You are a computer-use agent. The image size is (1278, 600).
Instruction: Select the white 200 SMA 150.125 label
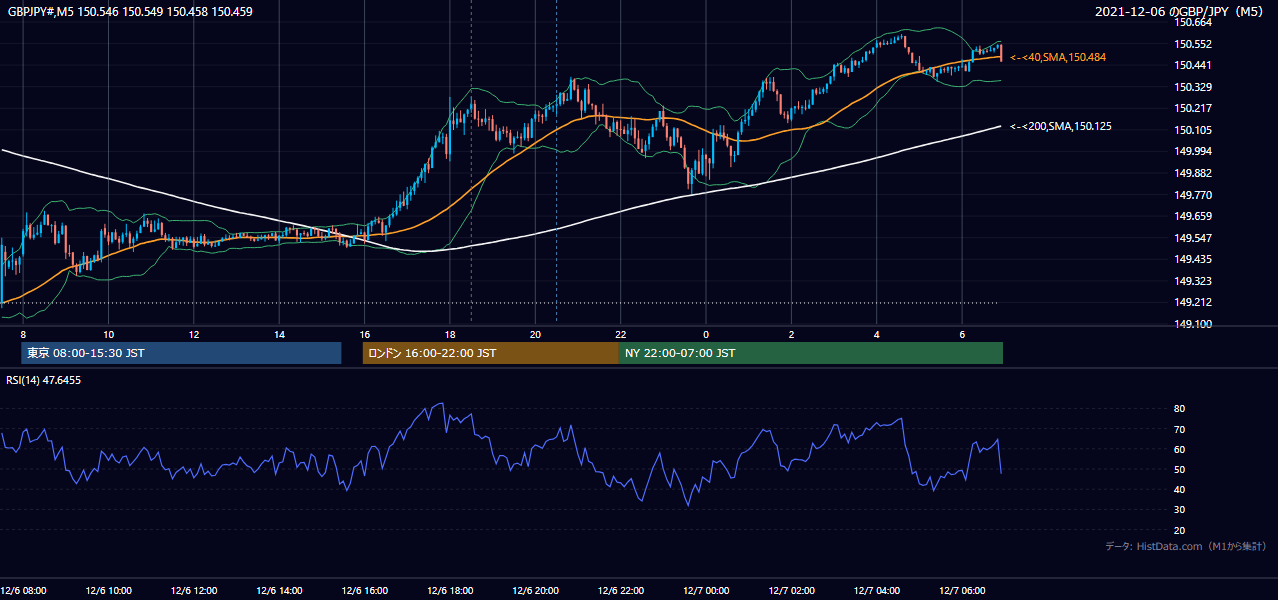1061,127
